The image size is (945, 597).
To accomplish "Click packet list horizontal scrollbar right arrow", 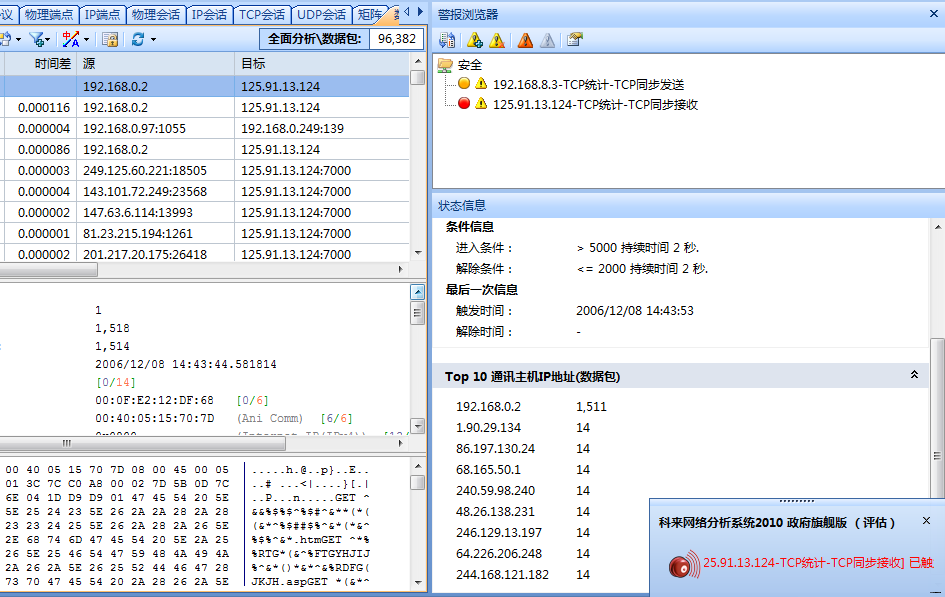I will pos(401,269).
